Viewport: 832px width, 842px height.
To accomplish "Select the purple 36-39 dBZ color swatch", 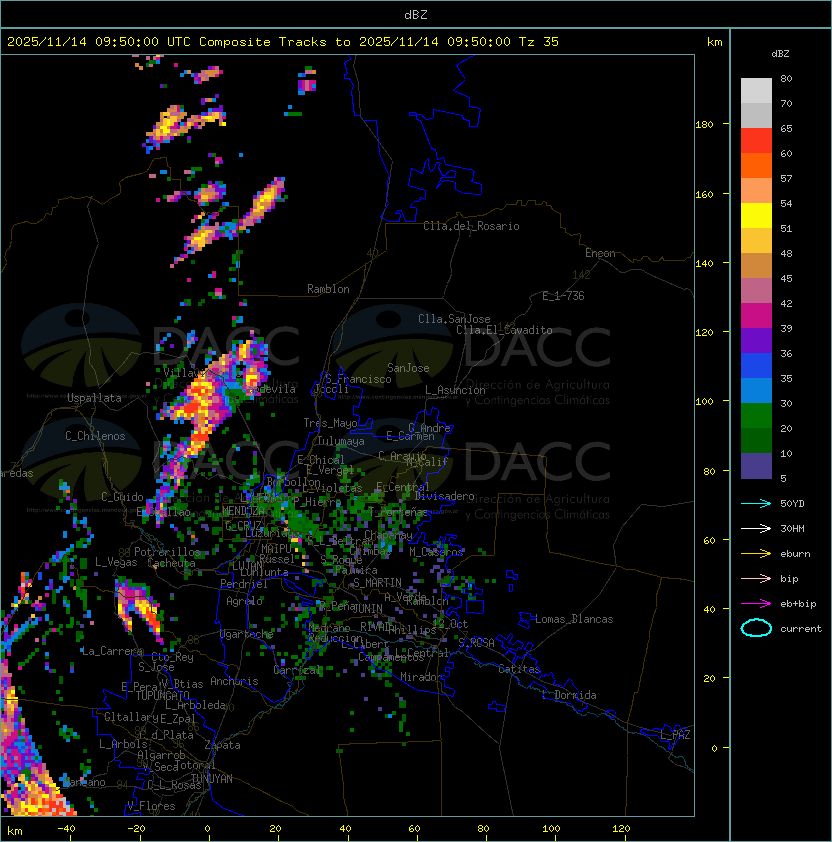I will point(756,341).
